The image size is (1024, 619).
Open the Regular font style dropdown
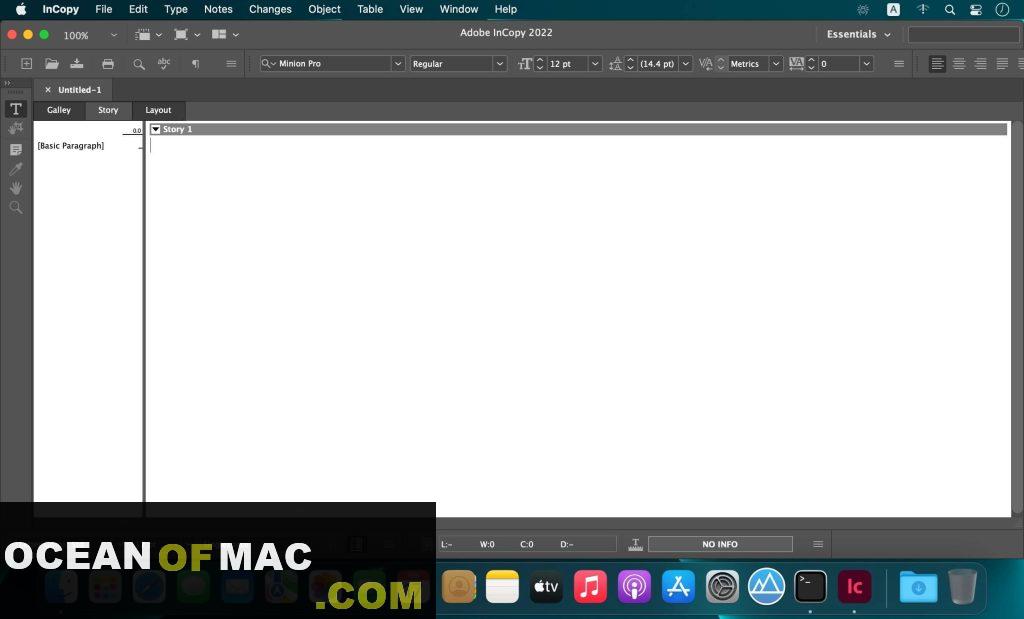click(500, 64)
